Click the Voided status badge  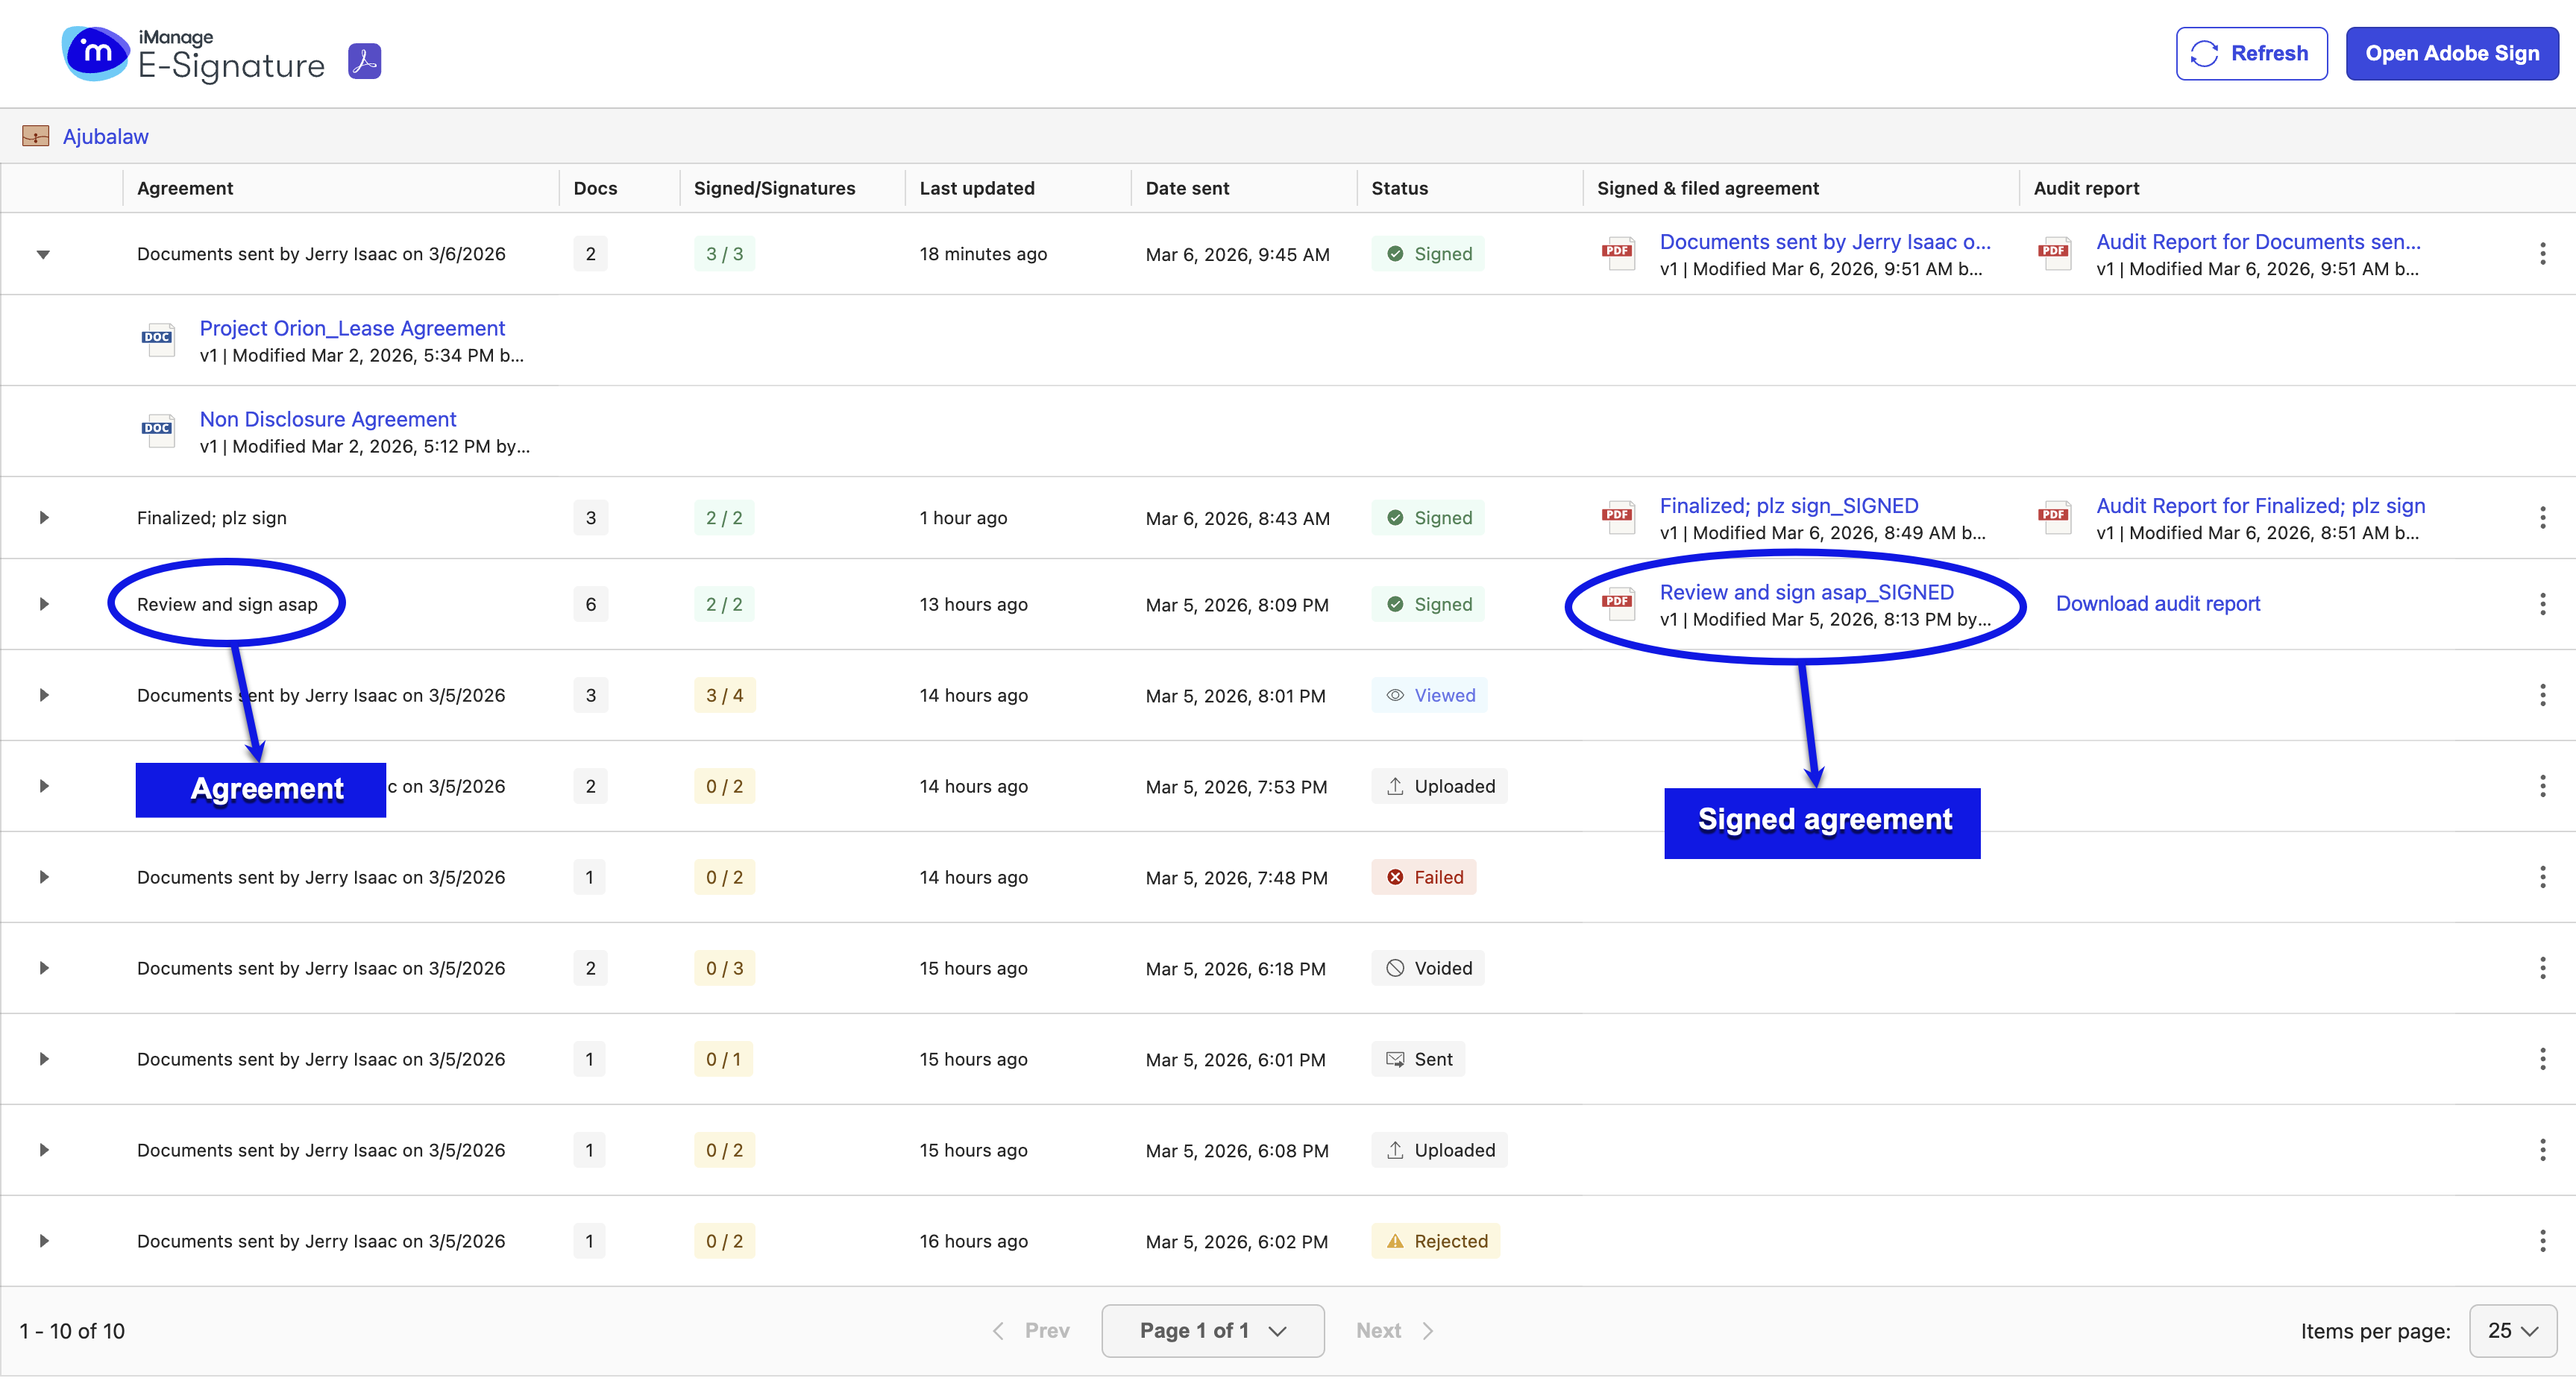pyautogui.click(x=1428, y=968)
